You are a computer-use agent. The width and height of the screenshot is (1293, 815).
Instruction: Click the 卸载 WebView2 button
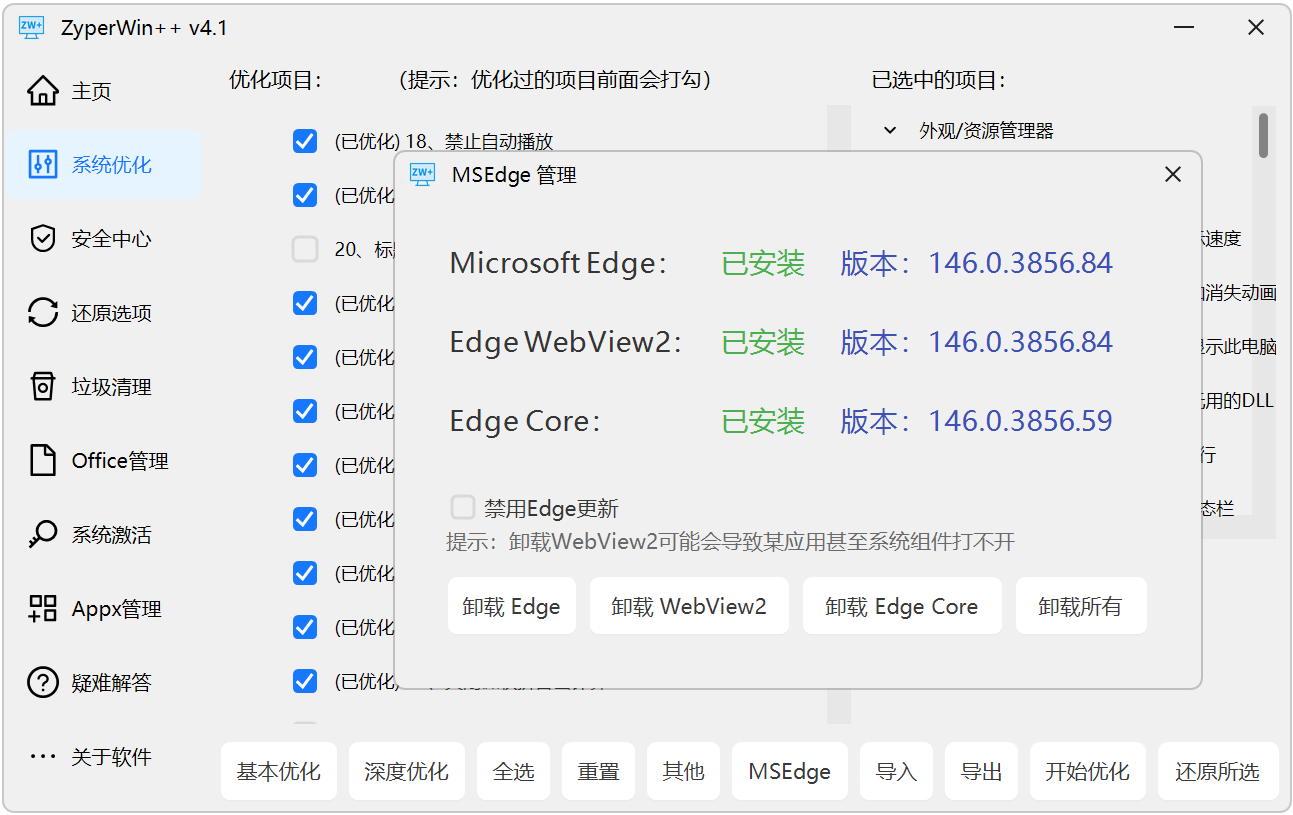click(689, 606)
